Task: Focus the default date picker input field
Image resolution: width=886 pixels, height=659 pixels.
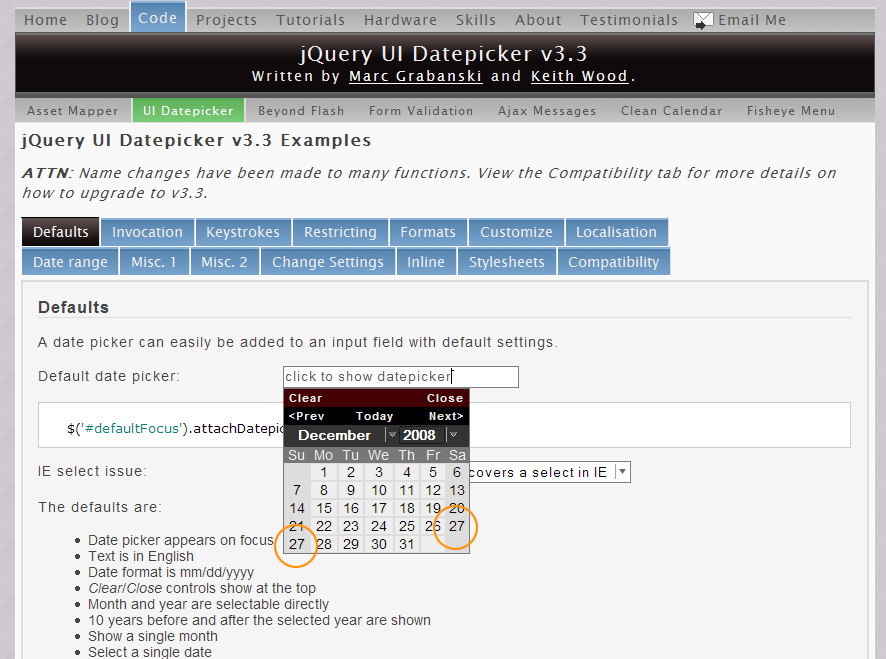Action: pos(400,377)
